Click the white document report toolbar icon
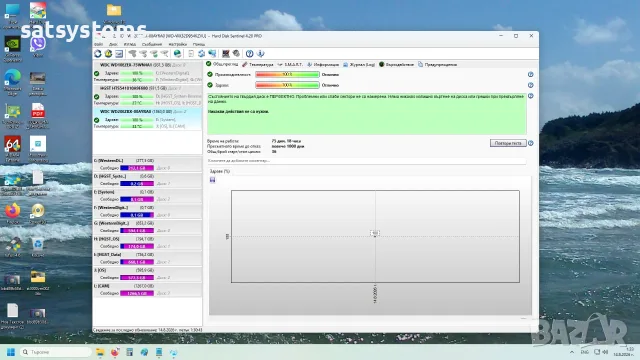 click(x=191, y=53)
